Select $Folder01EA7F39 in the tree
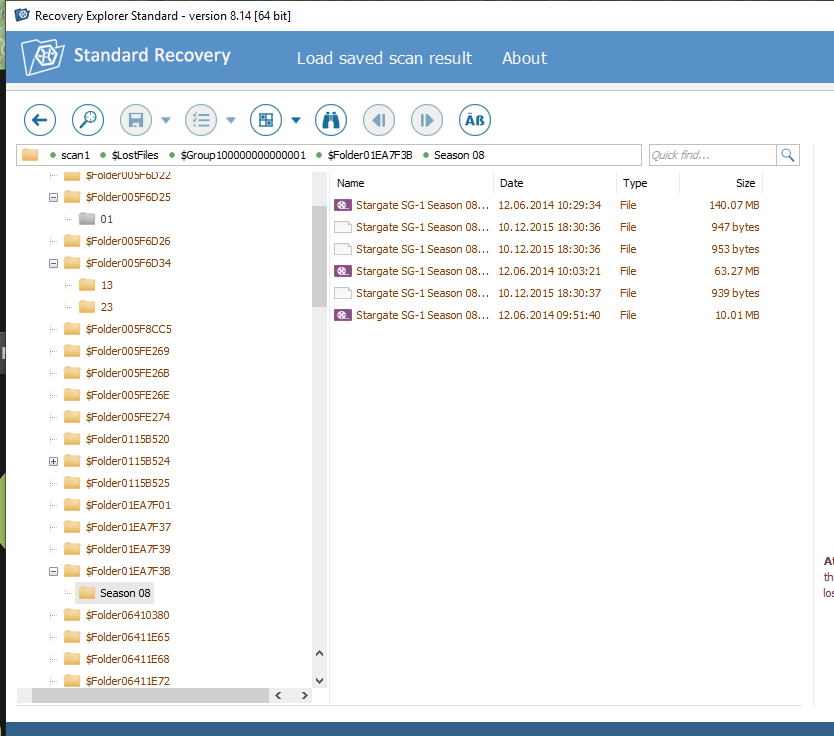Viewport: 834px width, 736px height. (117, 549)
